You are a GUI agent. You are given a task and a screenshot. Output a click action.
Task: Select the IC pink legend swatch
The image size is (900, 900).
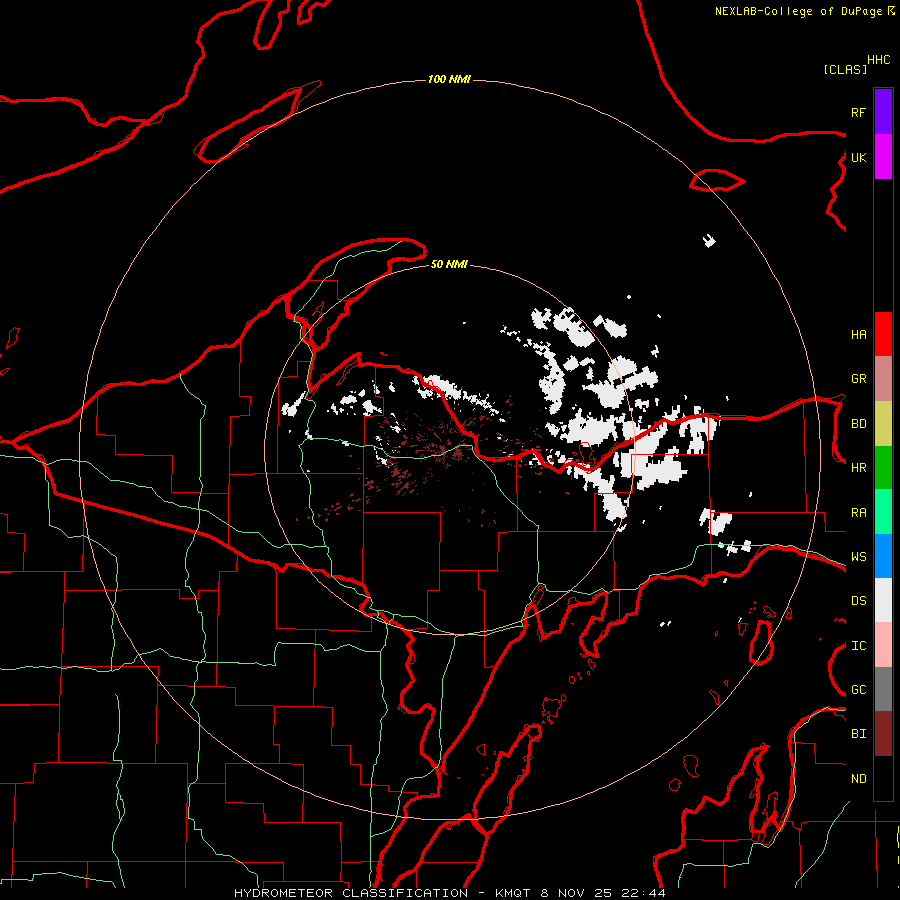(x=883, y=645)
